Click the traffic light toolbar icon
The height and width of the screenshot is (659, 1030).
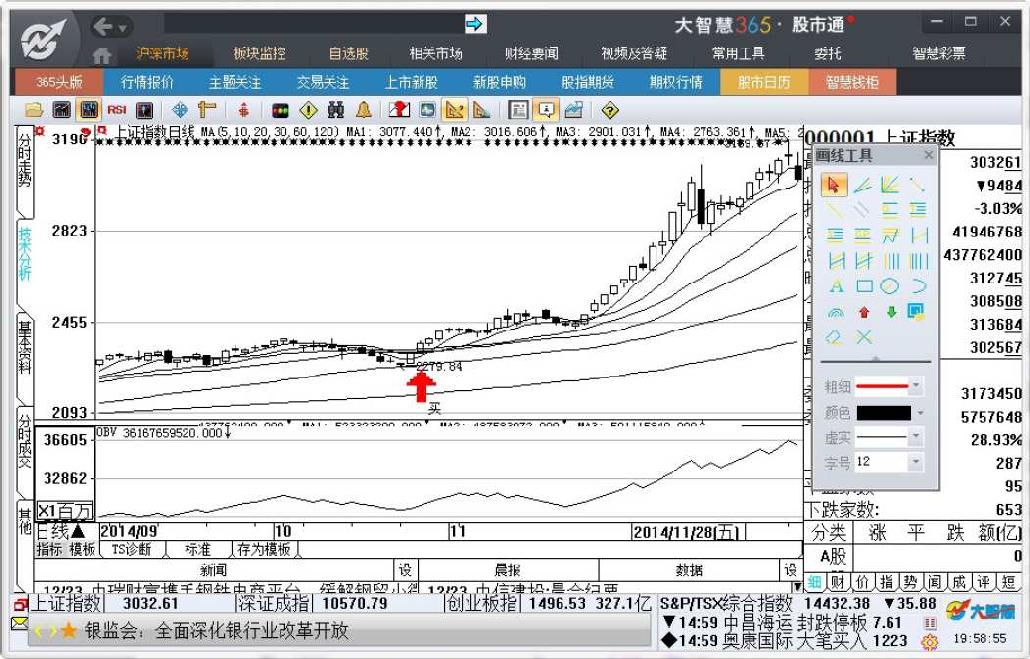(280, 110)
